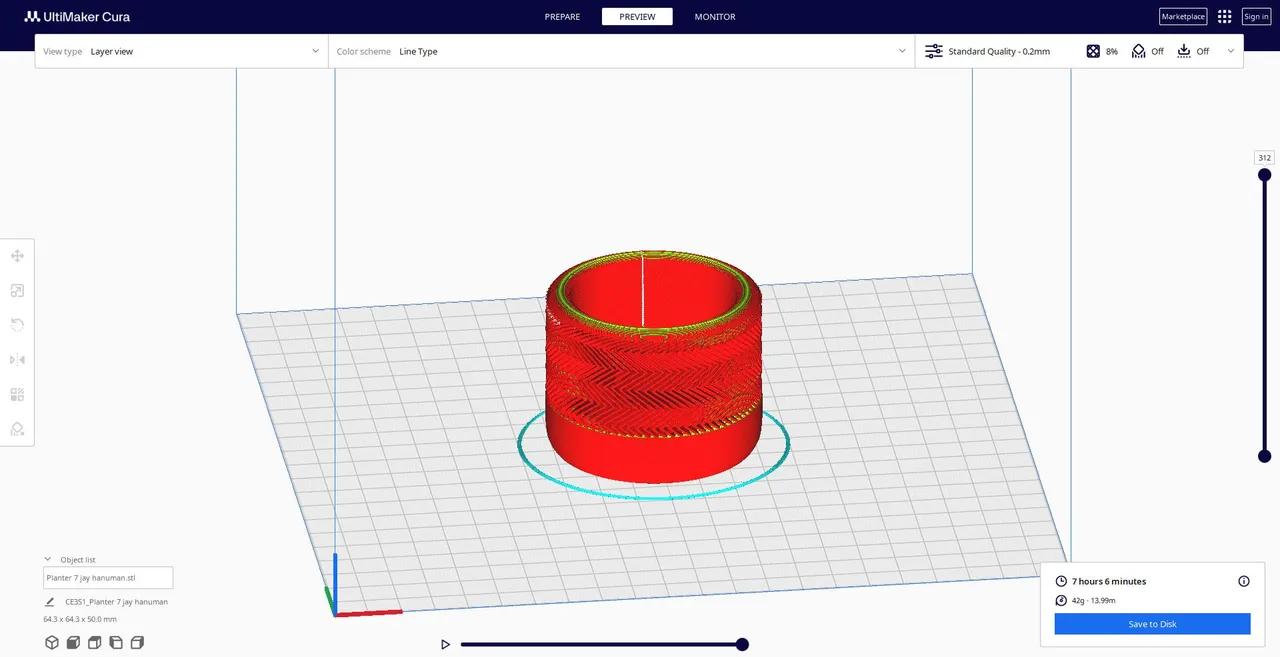Select the Mirror tool icon
The height and width of the screenshot is (657, 1280).
[x=17, y=360]
